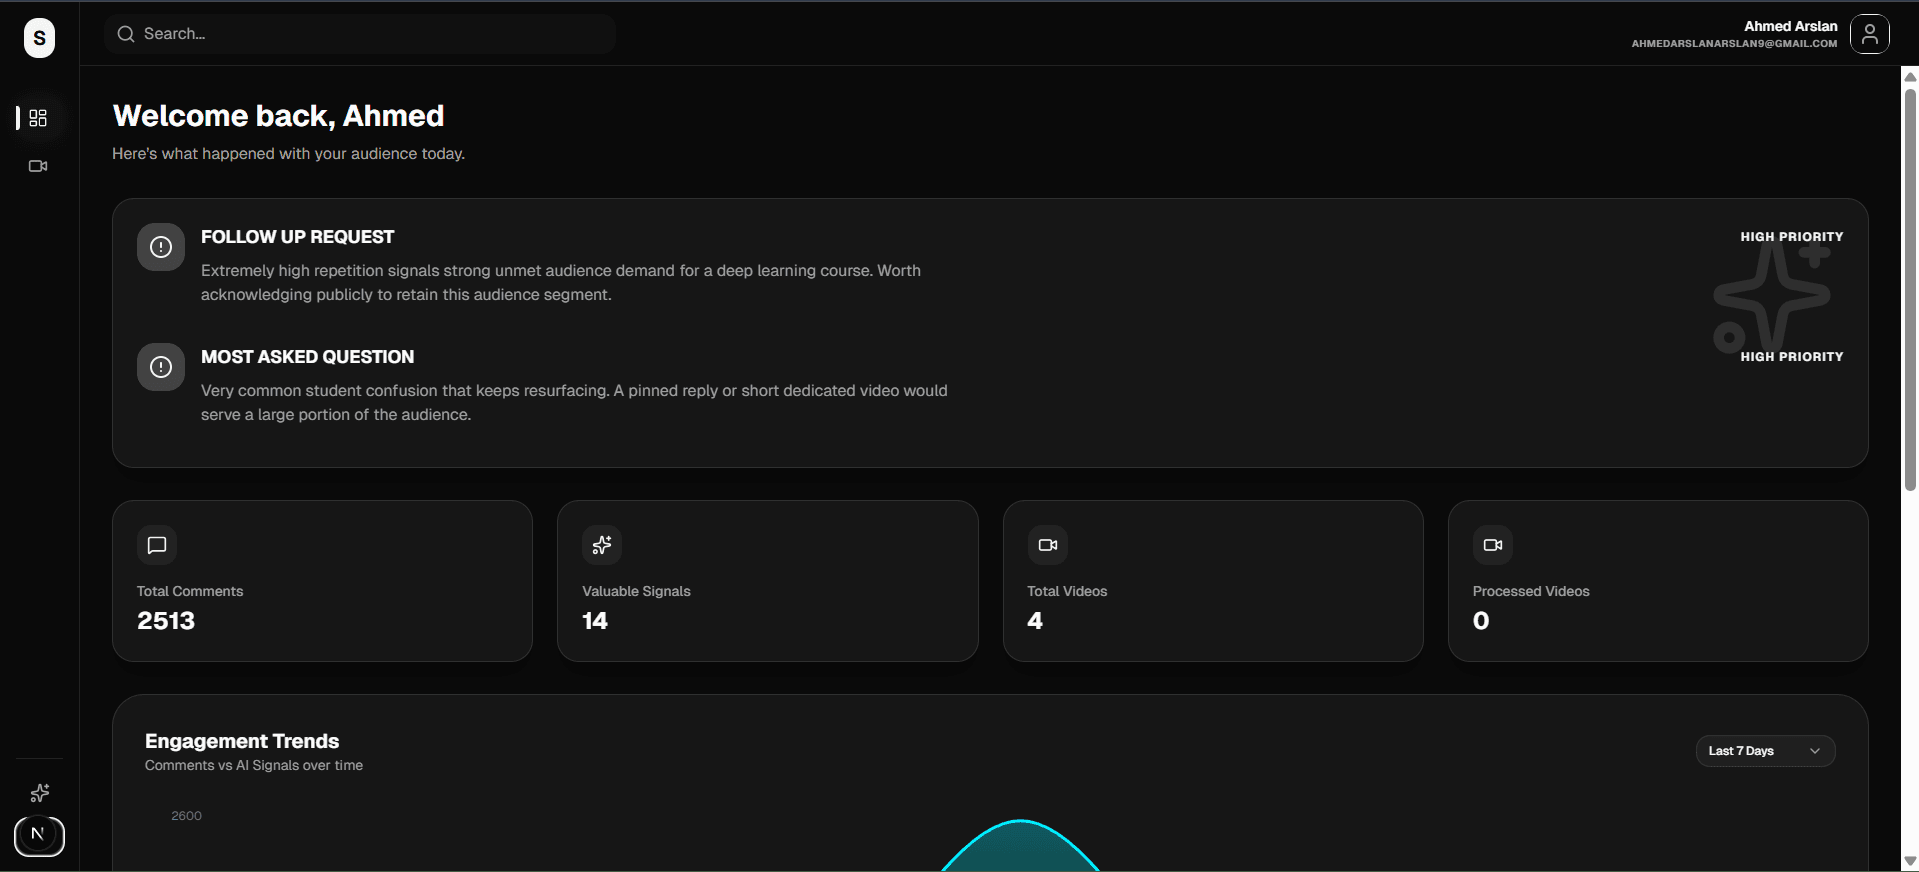The image size is (1919, 872).
Task: Click the Valuable Signals sparkle icon
Action: click(602, 545)
